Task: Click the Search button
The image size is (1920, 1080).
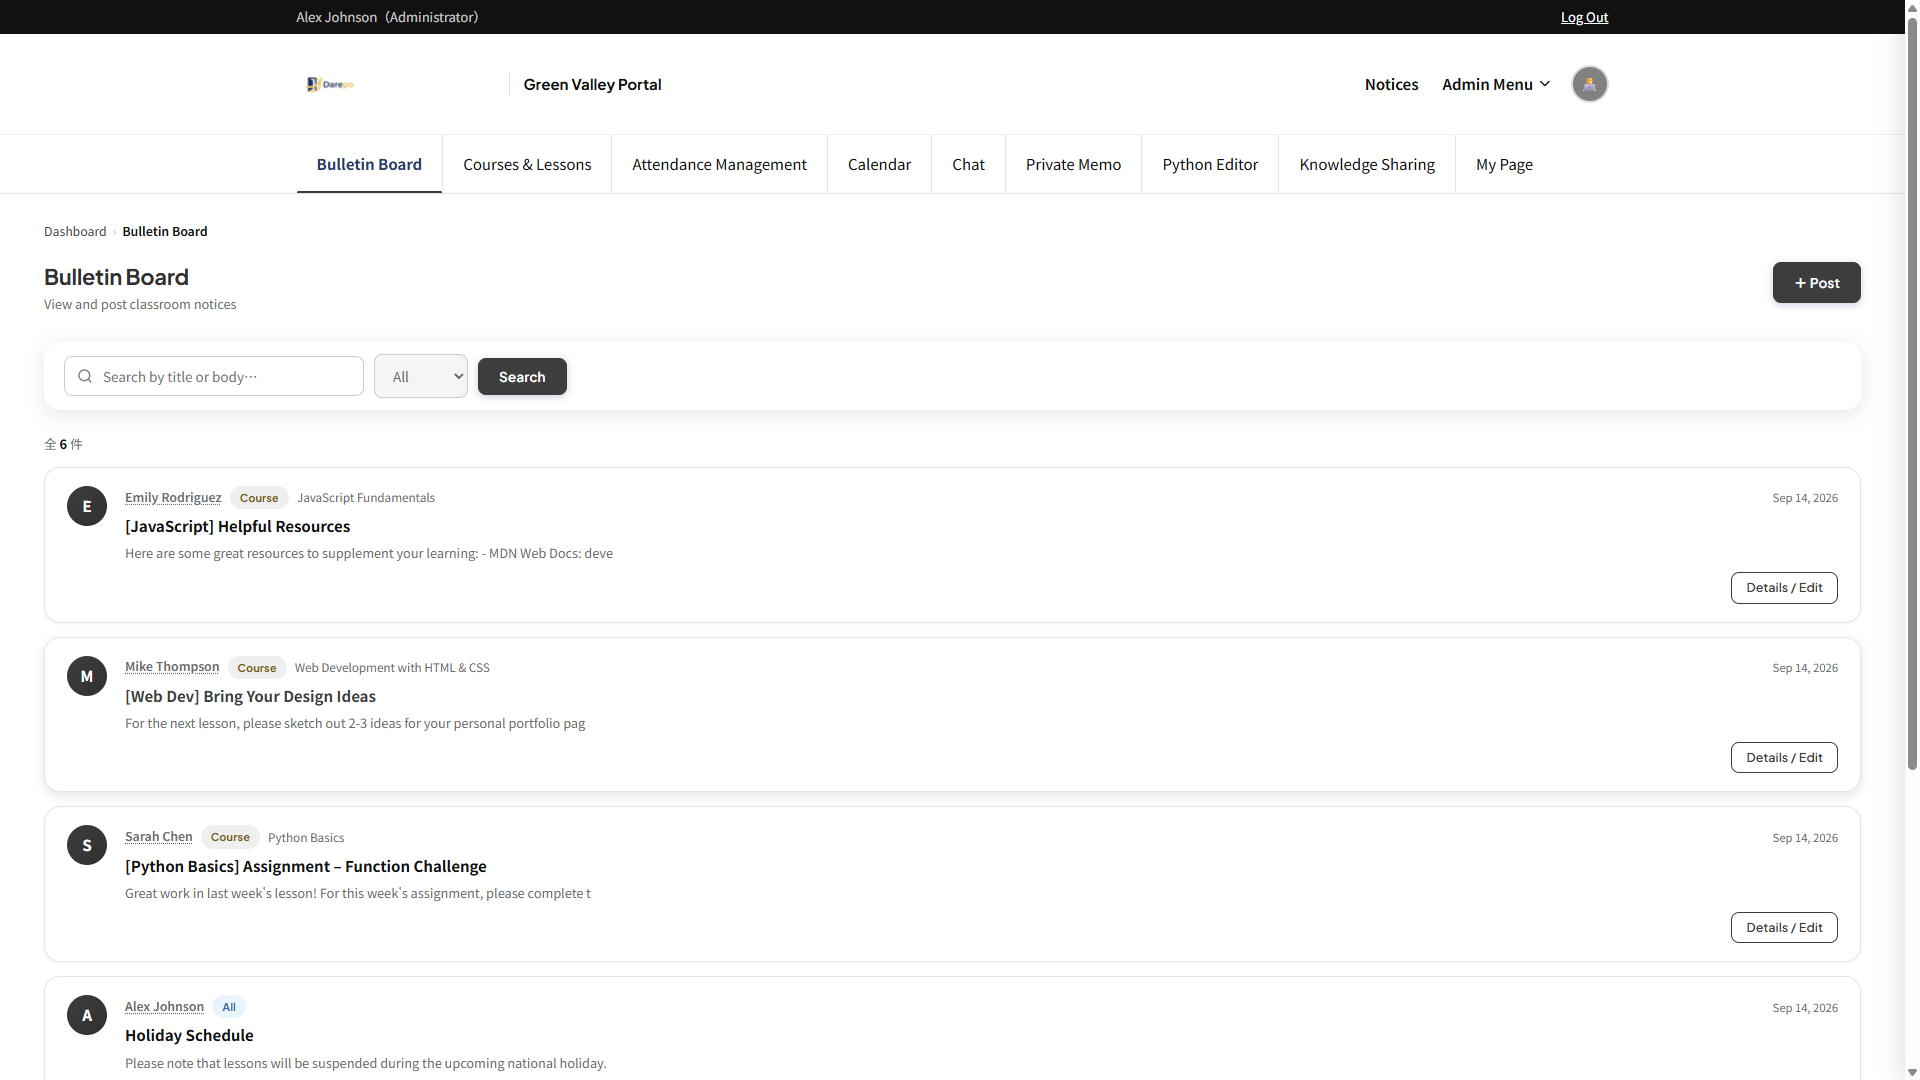Action: pos(522,376)
